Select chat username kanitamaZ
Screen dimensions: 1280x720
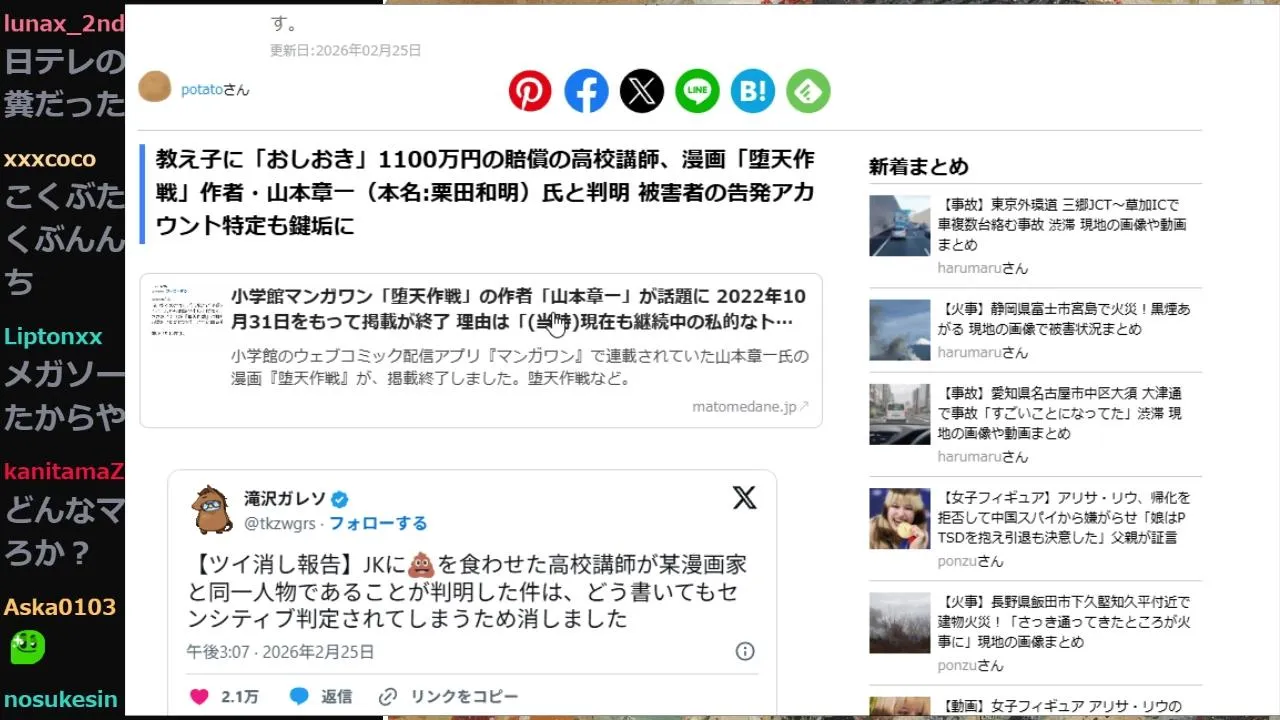(64, 472)
